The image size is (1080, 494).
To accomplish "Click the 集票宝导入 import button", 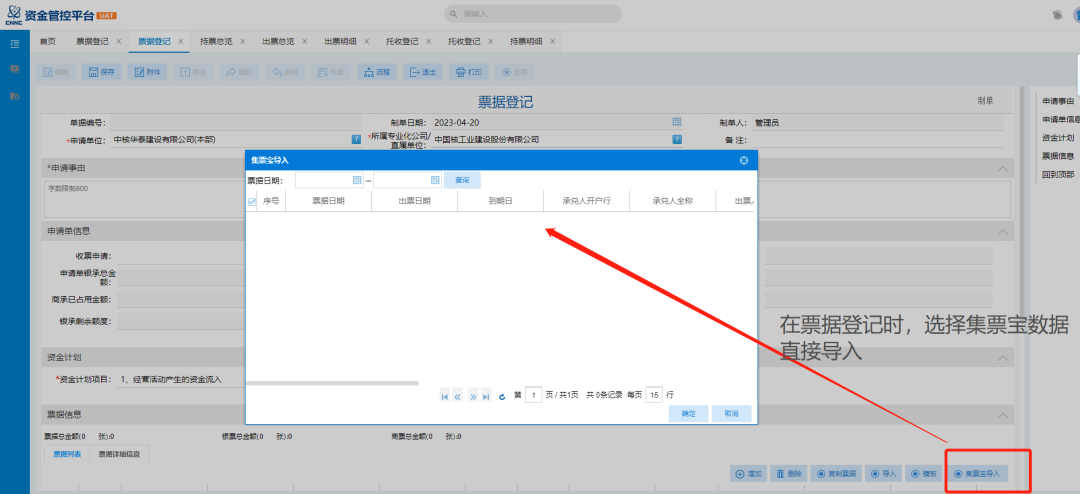I will 976,473.
